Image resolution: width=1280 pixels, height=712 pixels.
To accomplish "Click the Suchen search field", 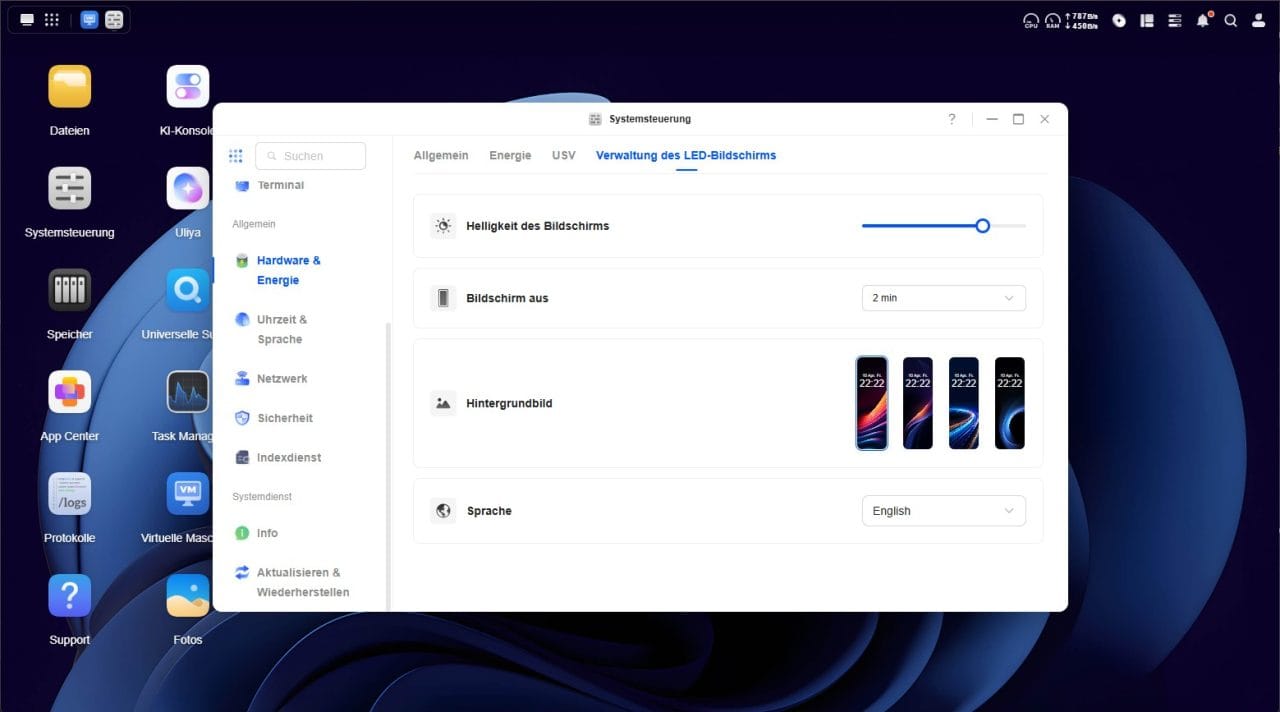I will coord(310,156).
